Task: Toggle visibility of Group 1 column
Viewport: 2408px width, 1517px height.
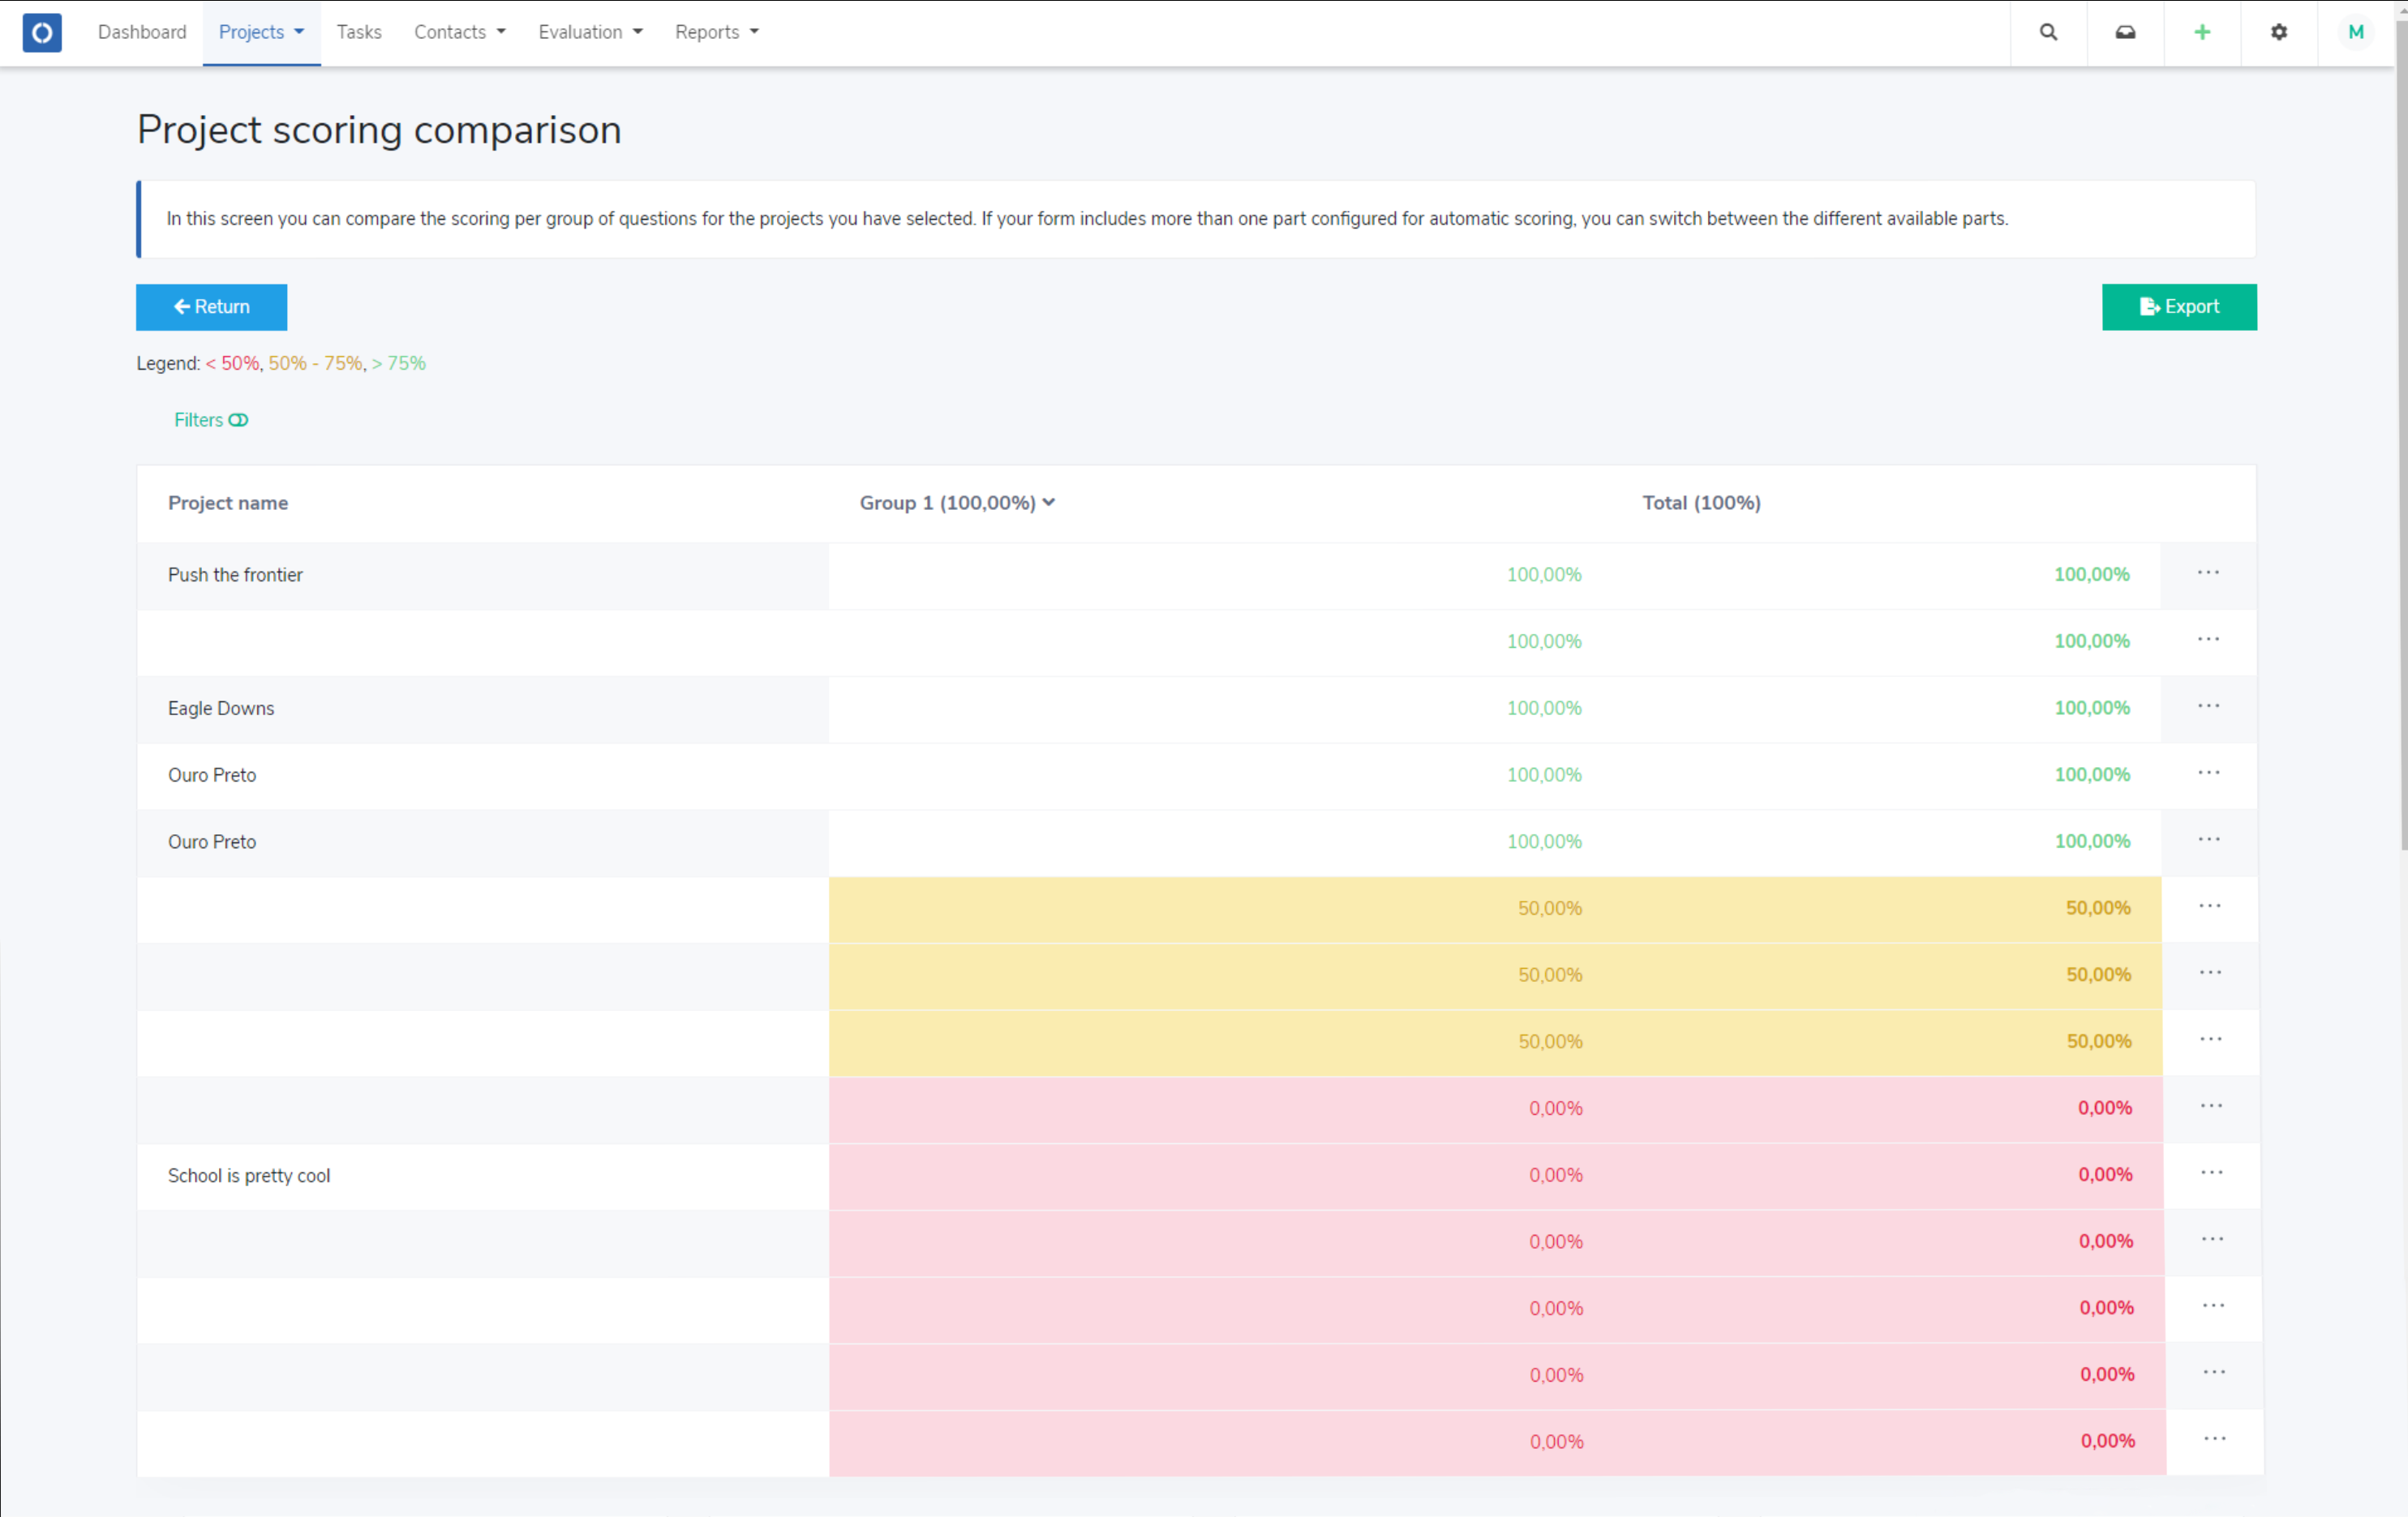Action: pos(1052,504)
